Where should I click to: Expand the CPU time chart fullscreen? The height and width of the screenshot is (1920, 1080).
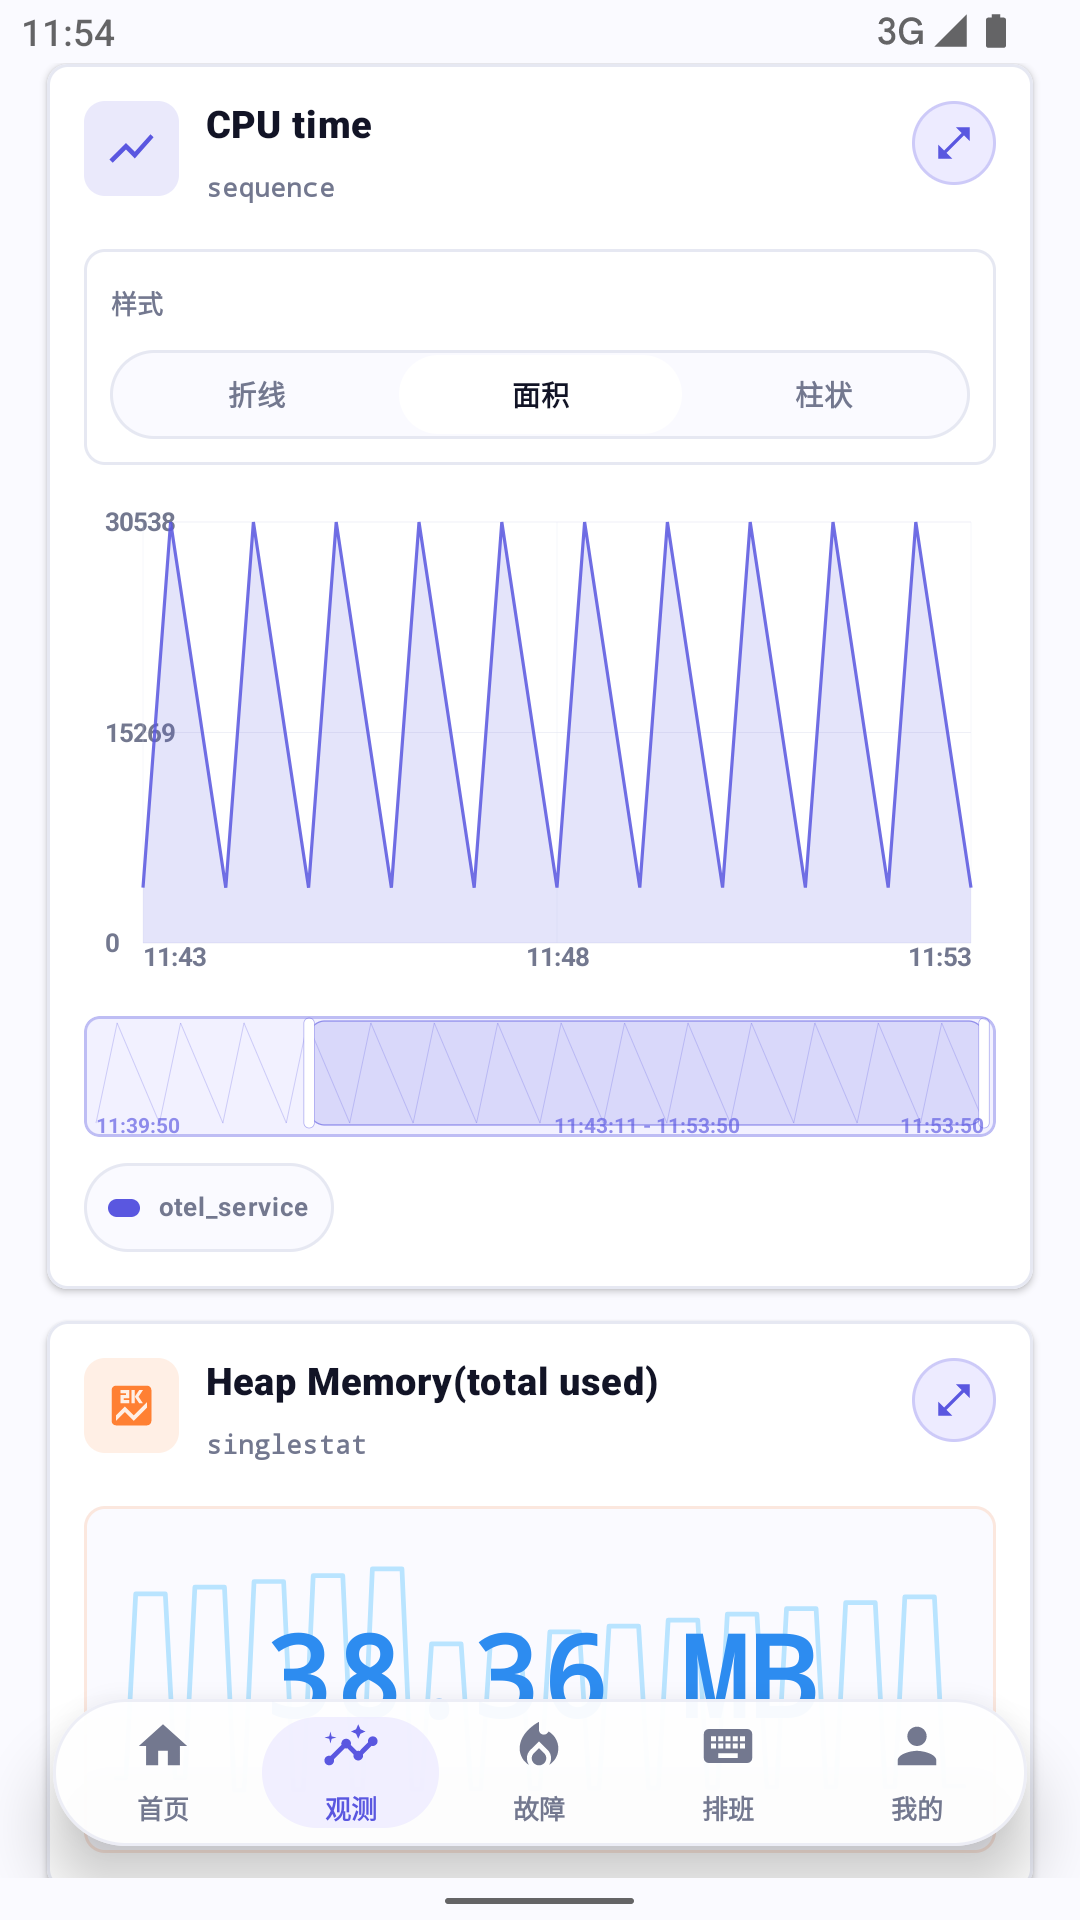tap(953, 143)
